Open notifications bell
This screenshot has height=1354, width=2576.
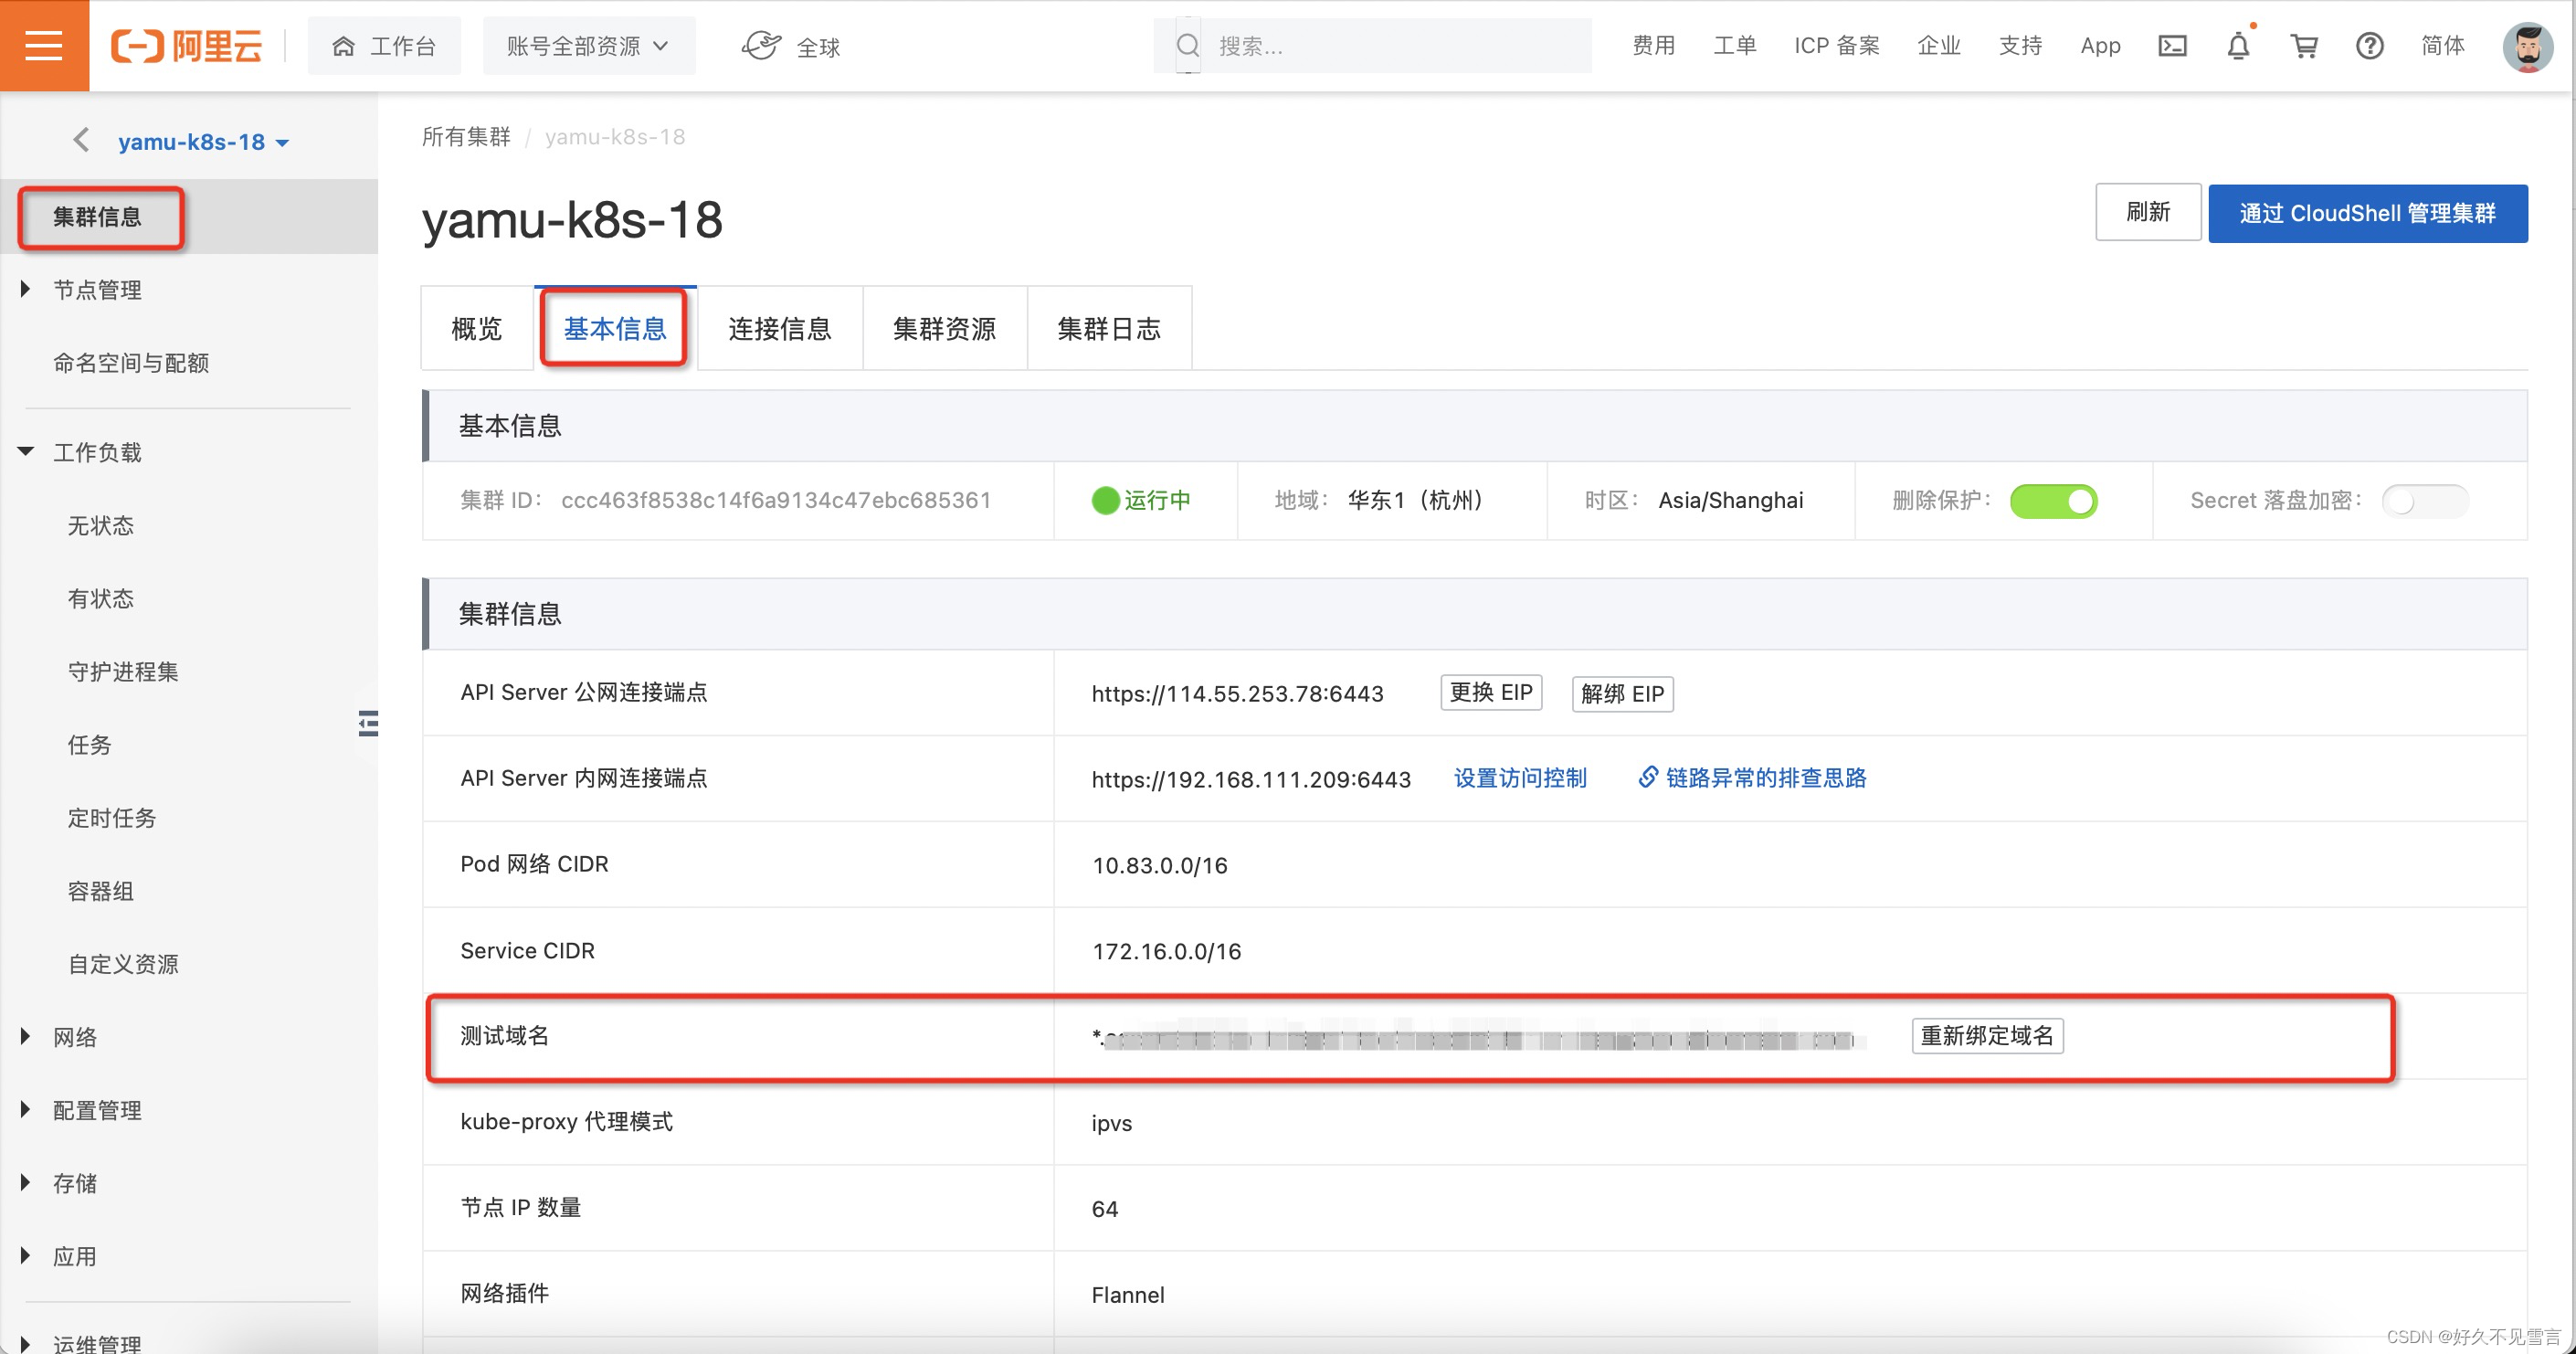pos(2238,46)
